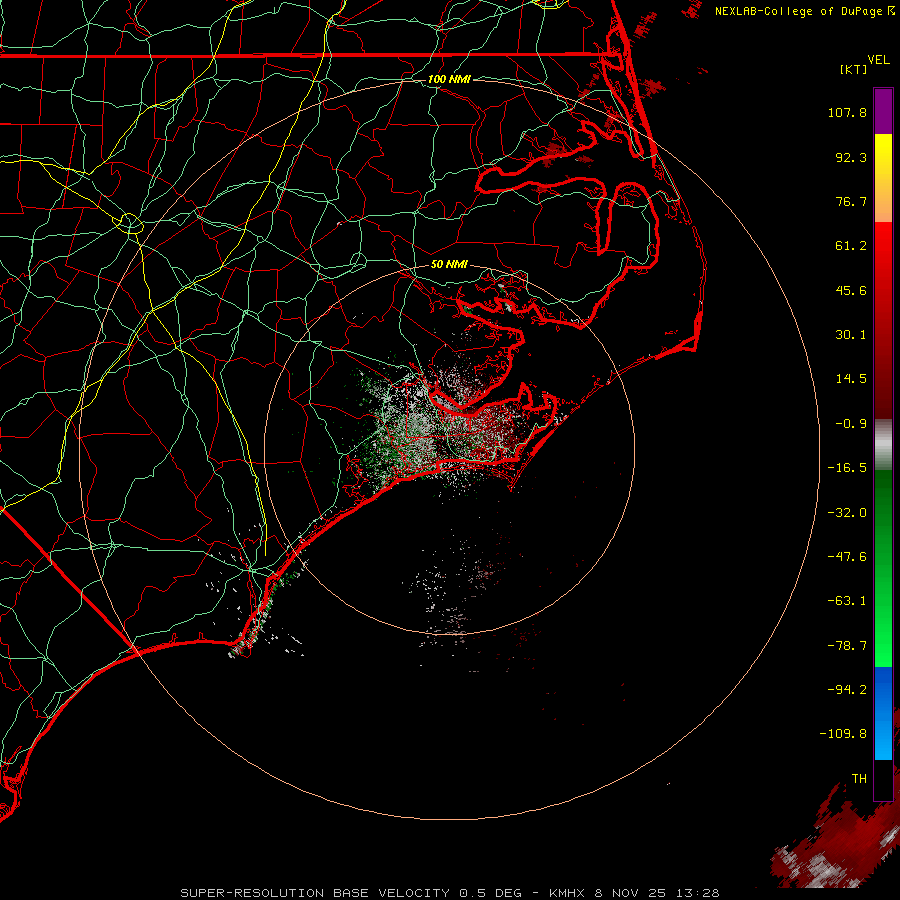Click the blue segment of velocity color bar
The image size is (900, 900).
tap(883, 713)
